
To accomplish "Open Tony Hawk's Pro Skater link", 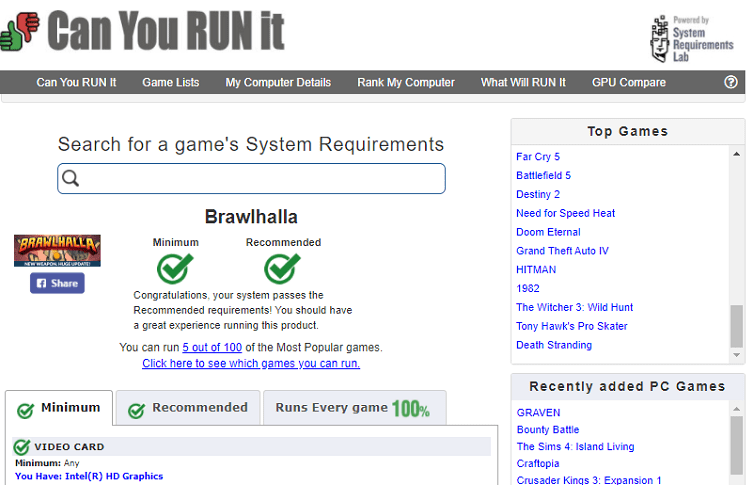I will tap(572, 326).
